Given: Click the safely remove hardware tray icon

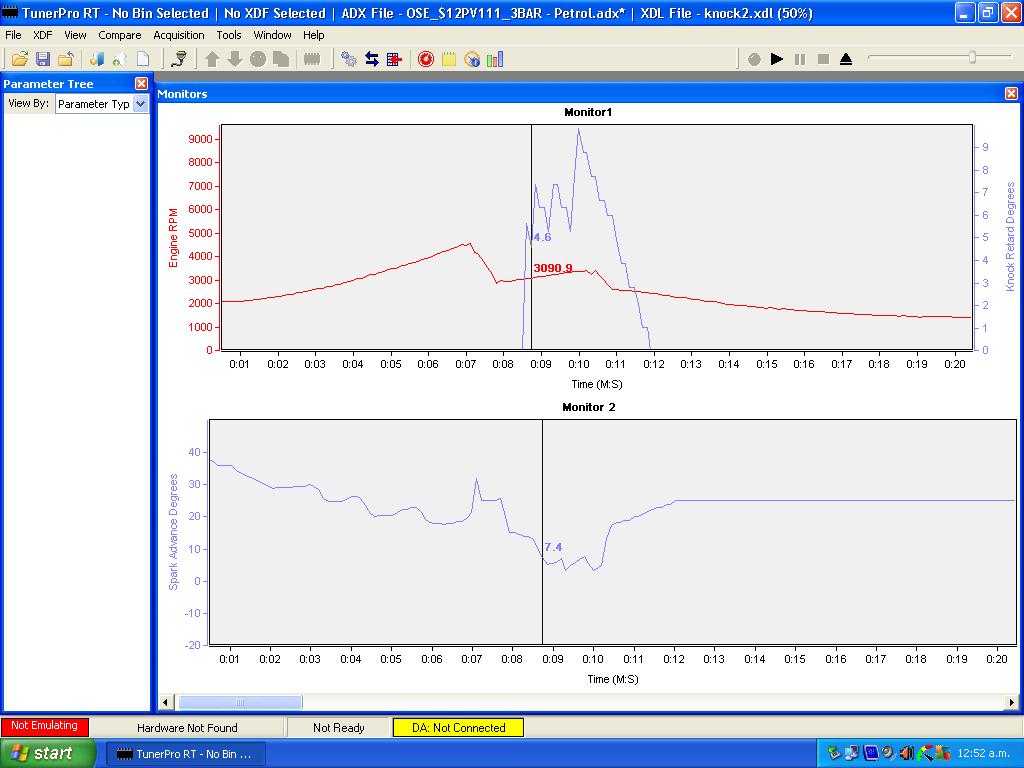Looking at the screenshot, I should [833, 753].
